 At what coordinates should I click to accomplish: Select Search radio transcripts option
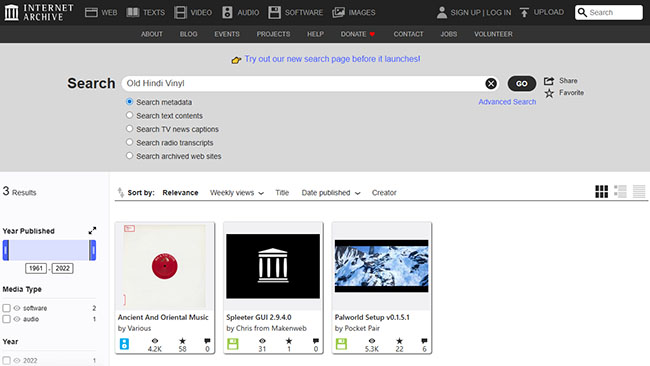(x=129, y=142)
